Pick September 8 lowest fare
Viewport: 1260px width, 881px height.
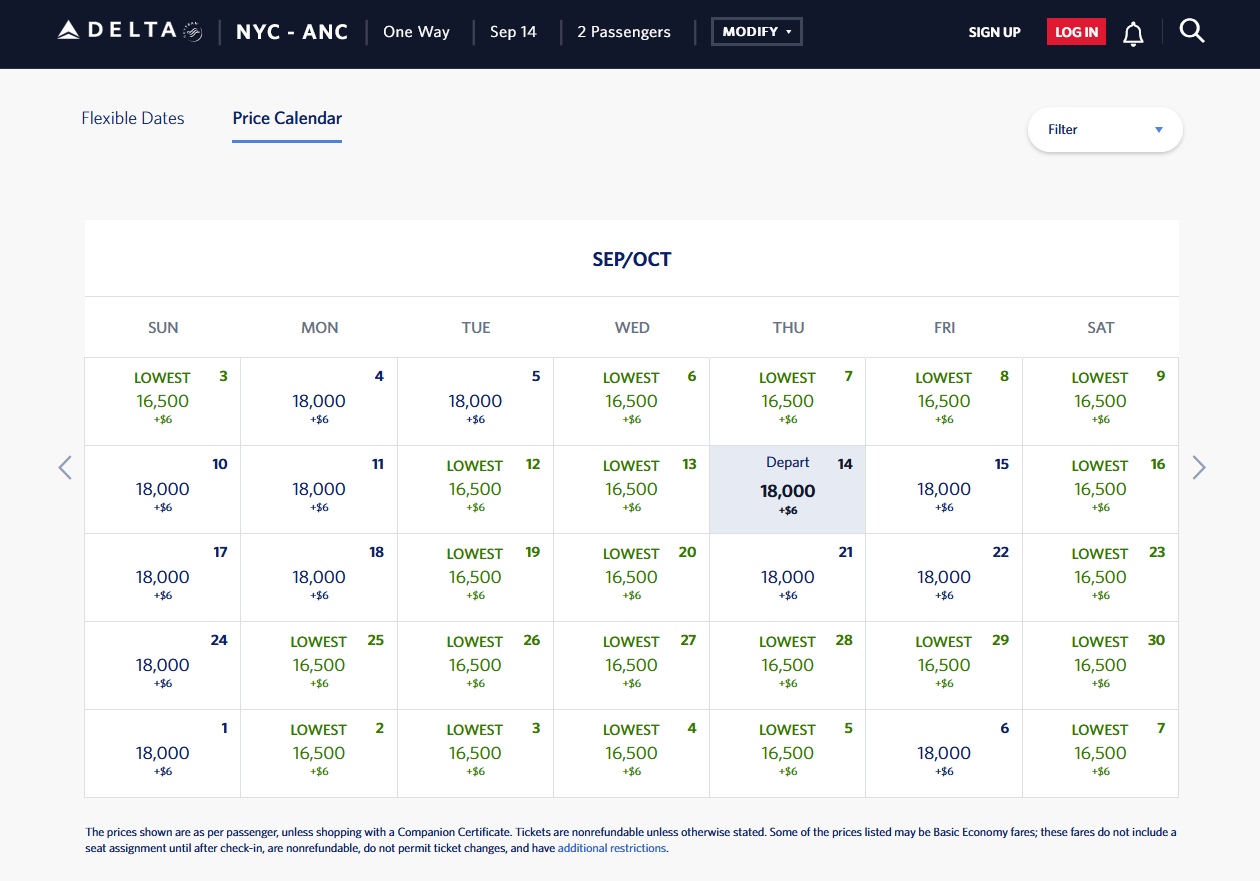[x=944, y=402]
